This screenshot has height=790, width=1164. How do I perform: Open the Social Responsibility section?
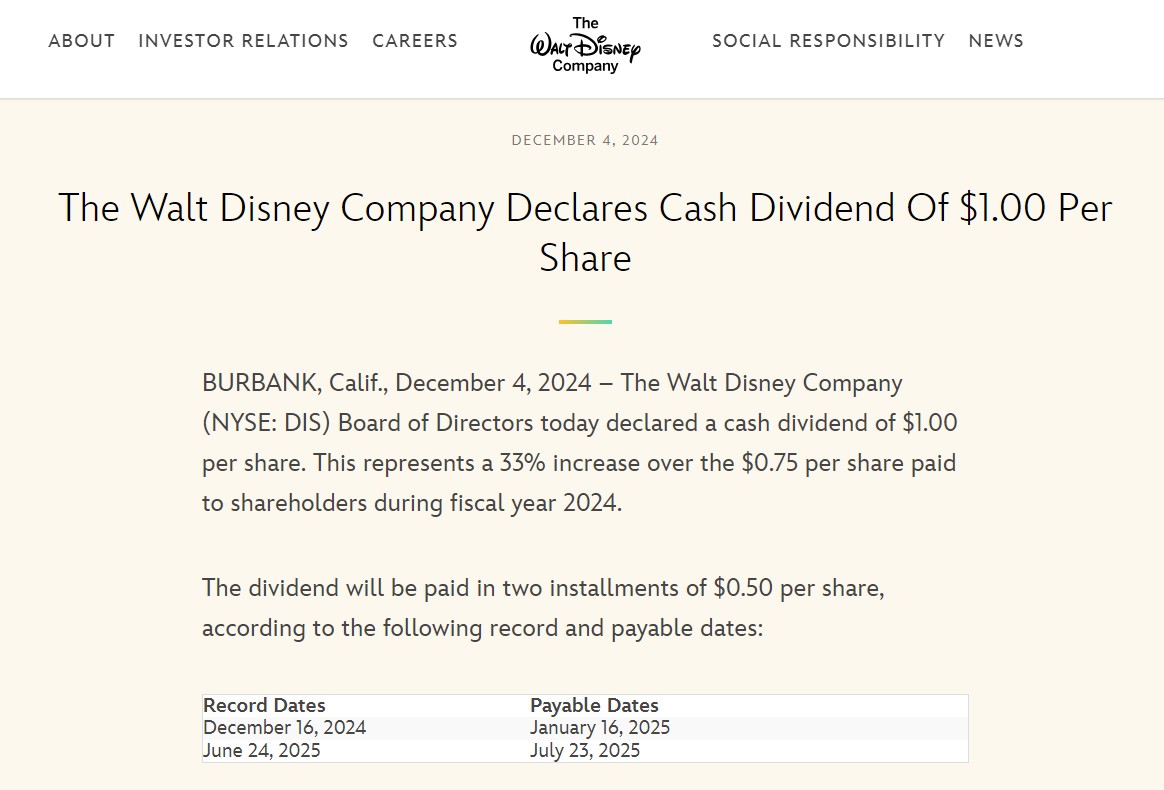click(828, 41)
